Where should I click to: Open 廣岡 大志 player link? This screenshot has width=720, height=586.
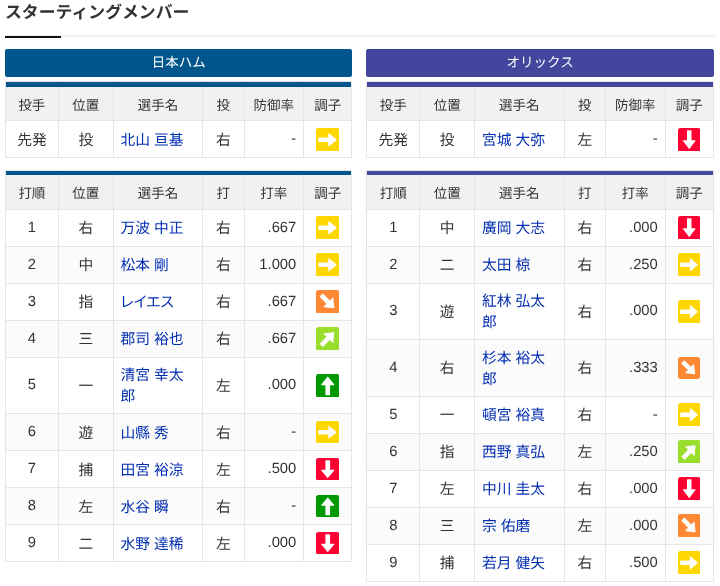(x=513, y=228)
